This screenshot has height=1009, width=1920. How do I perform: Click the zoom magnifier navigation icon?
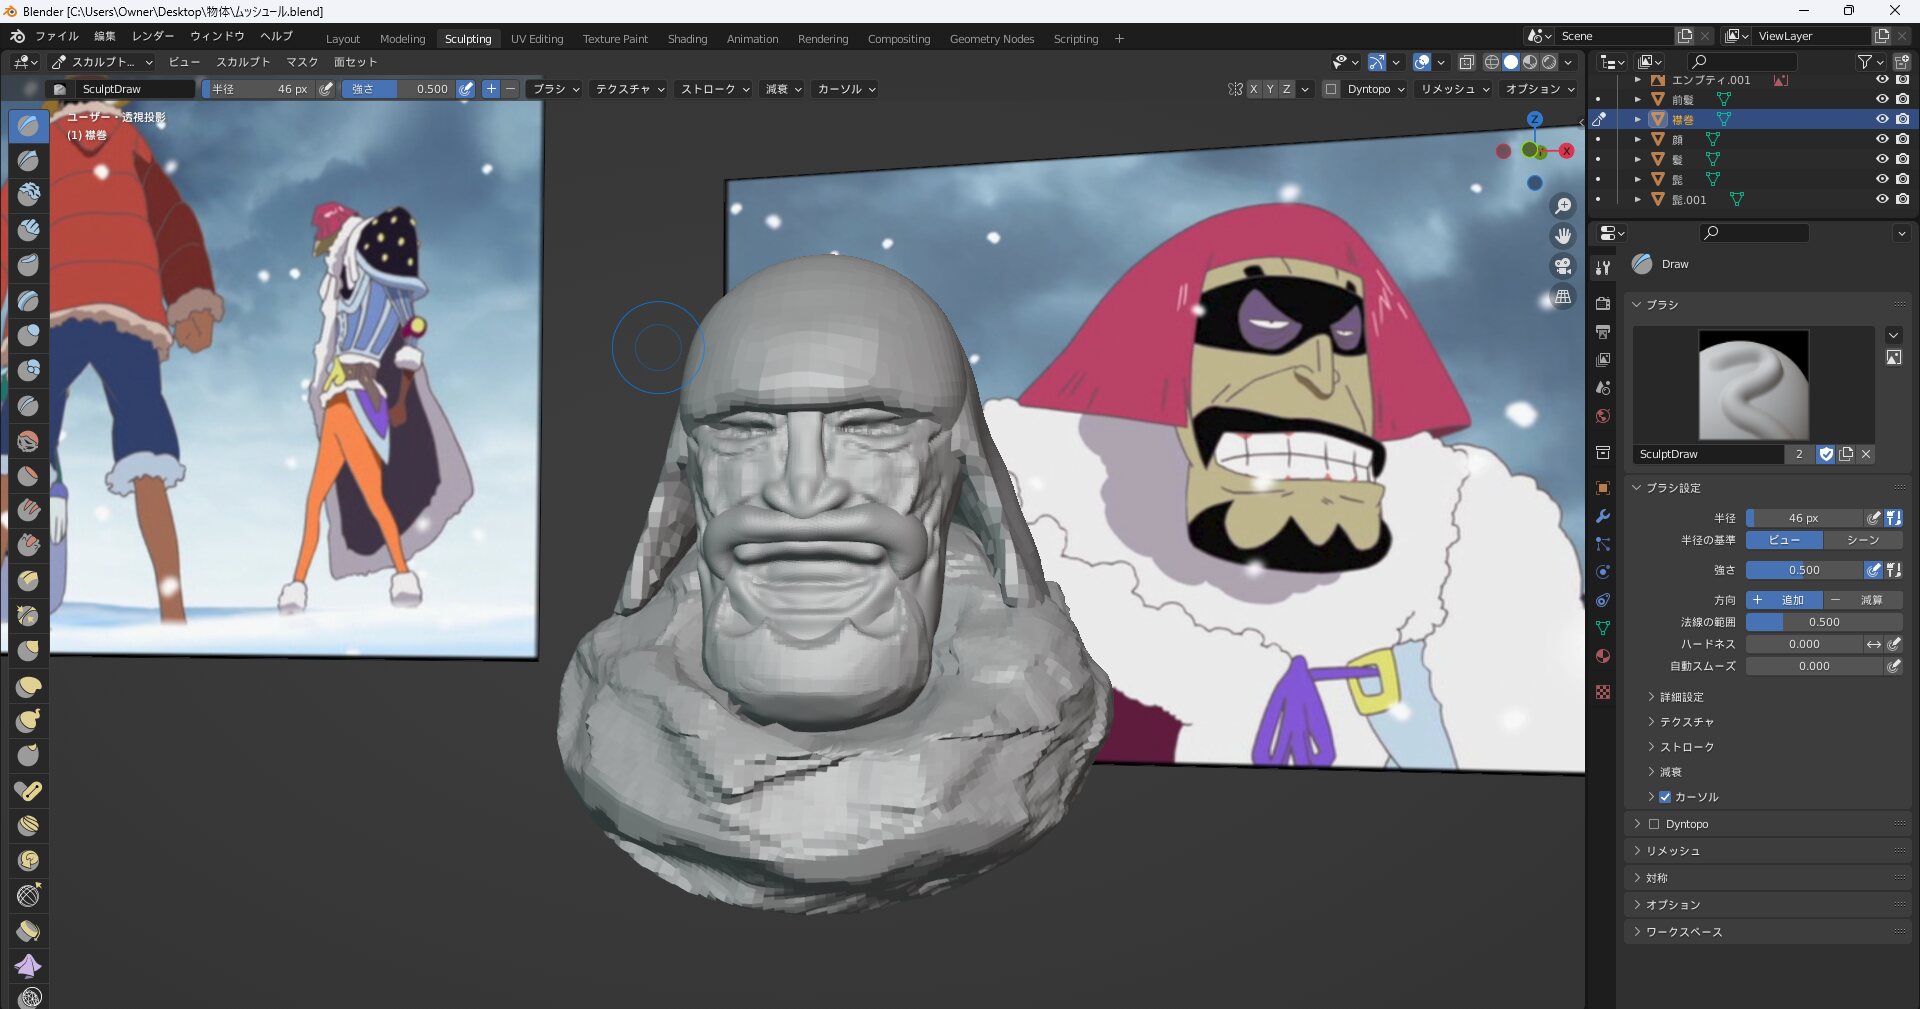pyautogui.click(x=1562, y=206)
